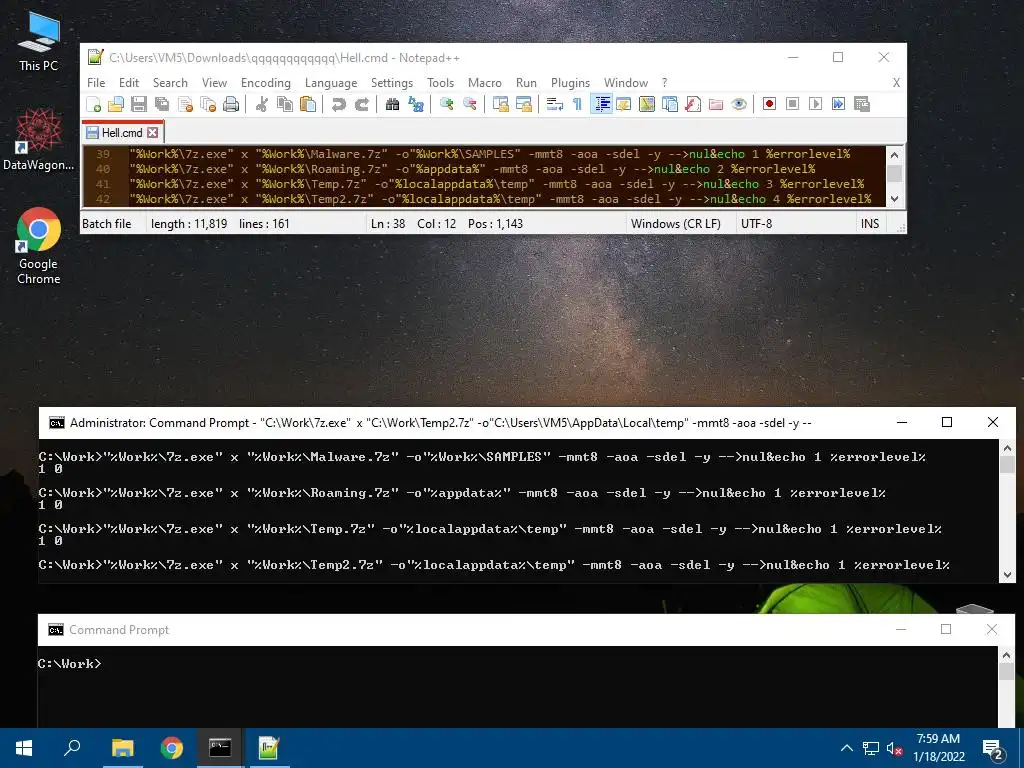Open the Function List panel icon
This screenshot has width=1024, height=768.
pos(693,104)
